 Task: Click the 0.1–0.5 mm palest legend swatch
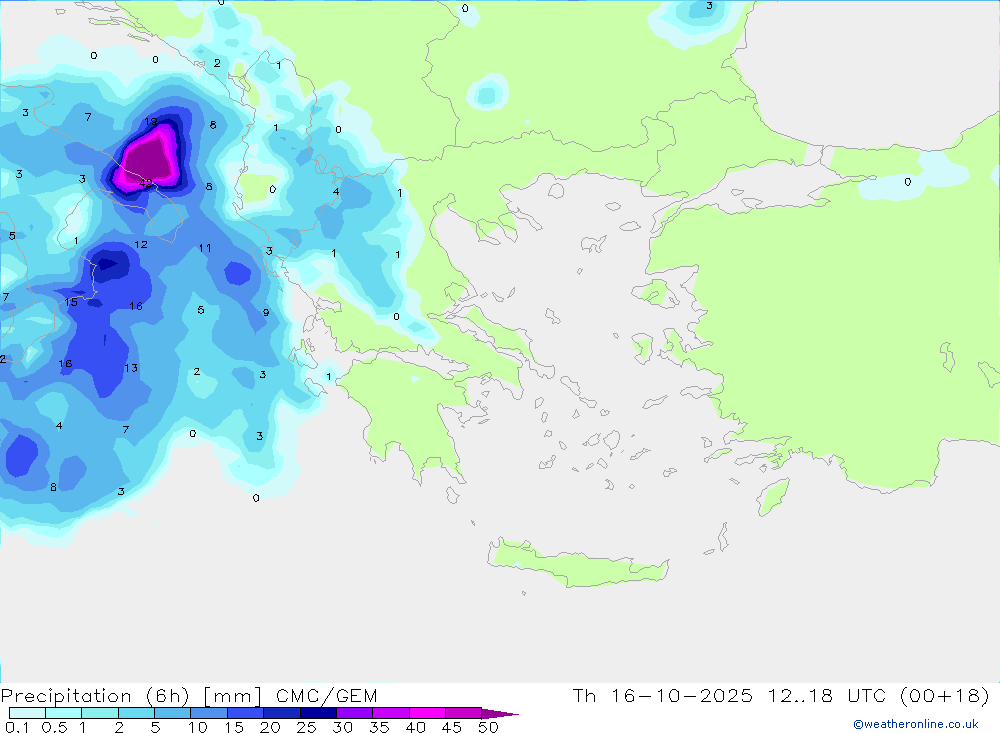(x=27, y=713)
